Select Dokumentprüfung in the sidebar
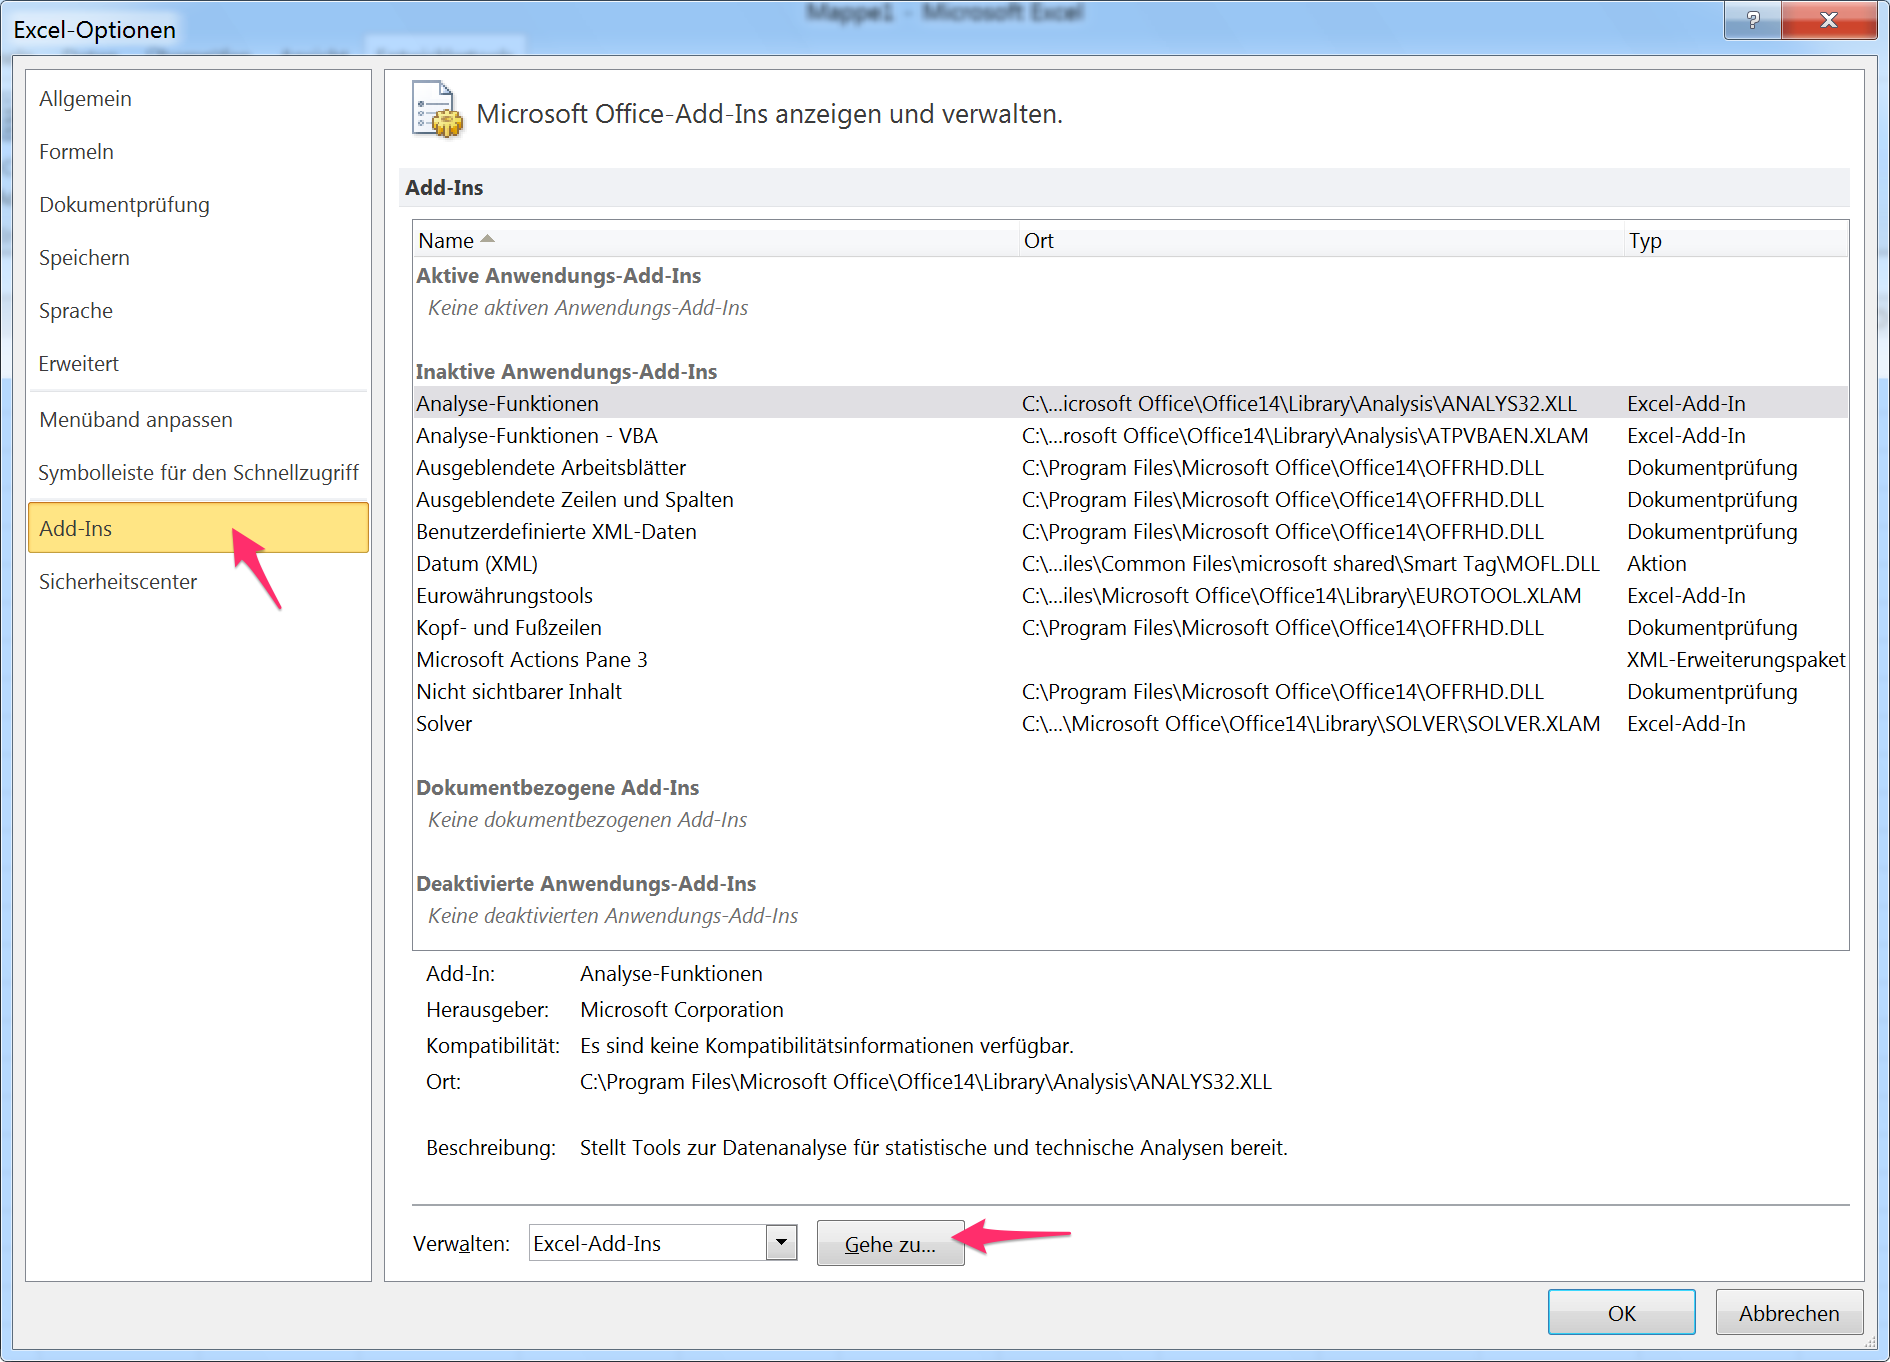 click(x=124, y=204)
